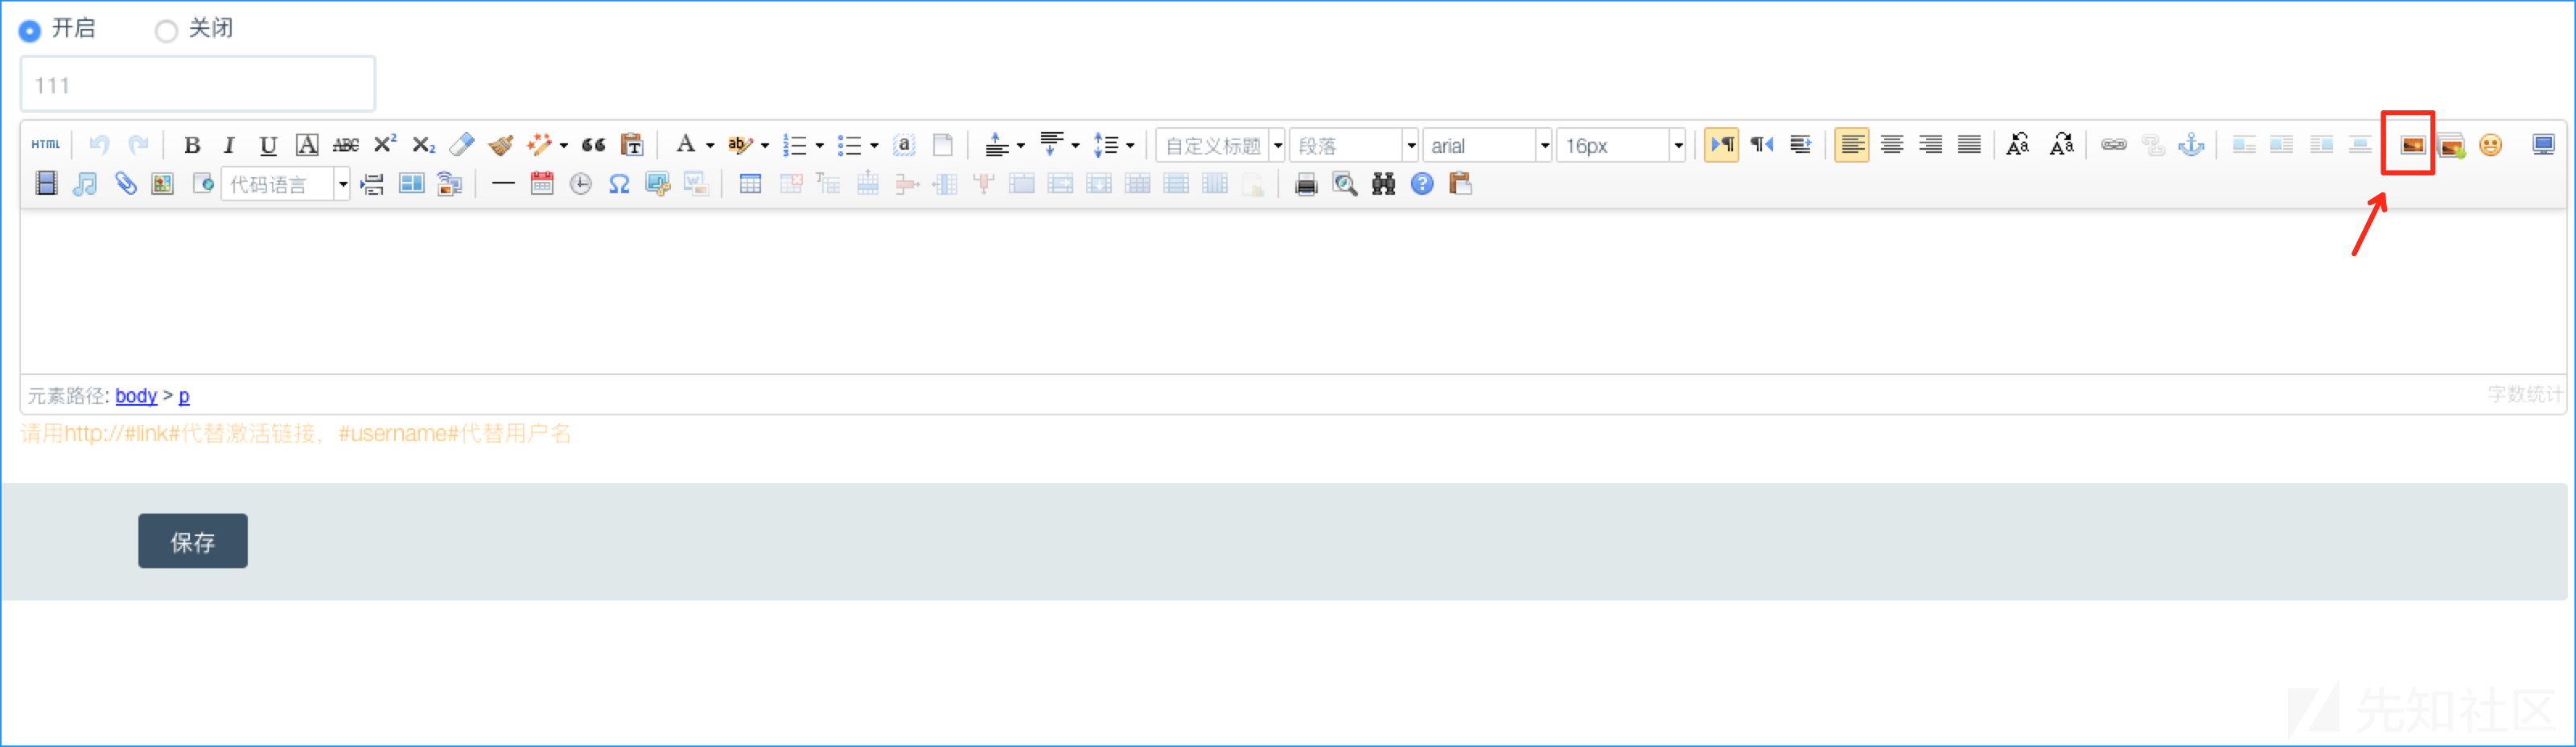Open the 段落 paragraph format dropdown
The width and height of the screenshot is (2576, 747).
(x=1410, y=146)
